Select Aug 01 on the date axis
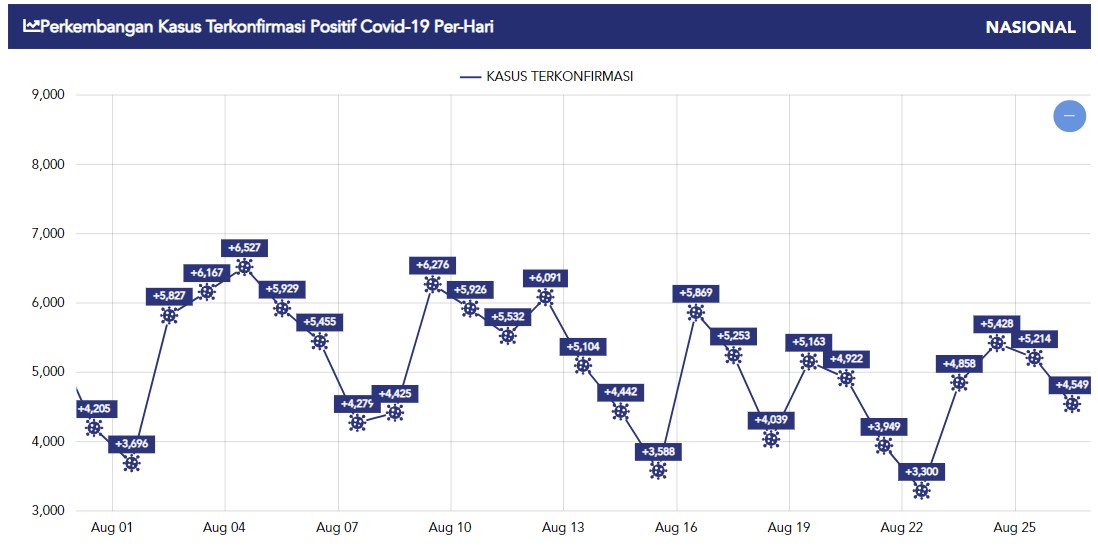 [112, 528]
